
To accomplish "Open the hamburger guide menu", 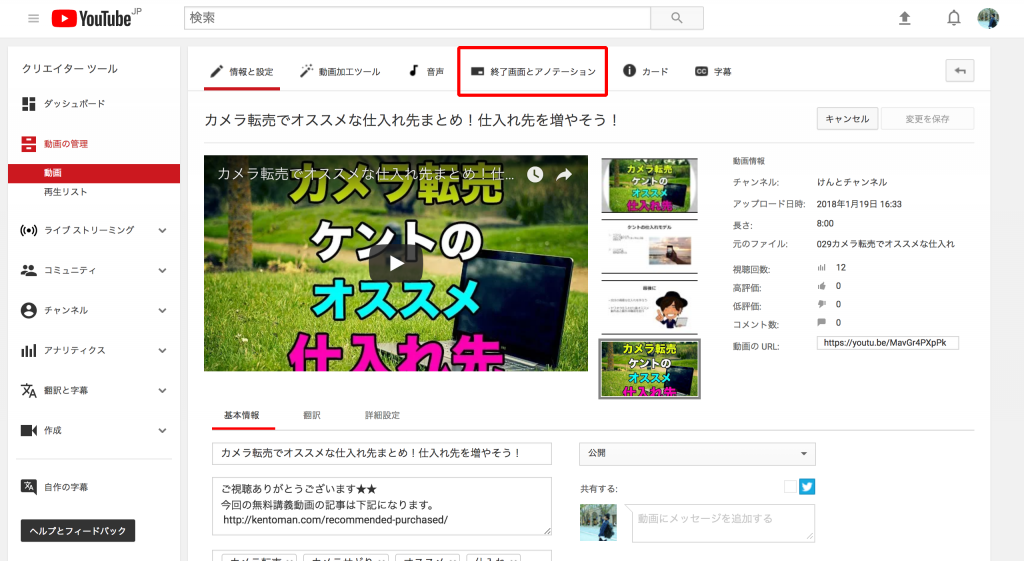I will [33, 18].
